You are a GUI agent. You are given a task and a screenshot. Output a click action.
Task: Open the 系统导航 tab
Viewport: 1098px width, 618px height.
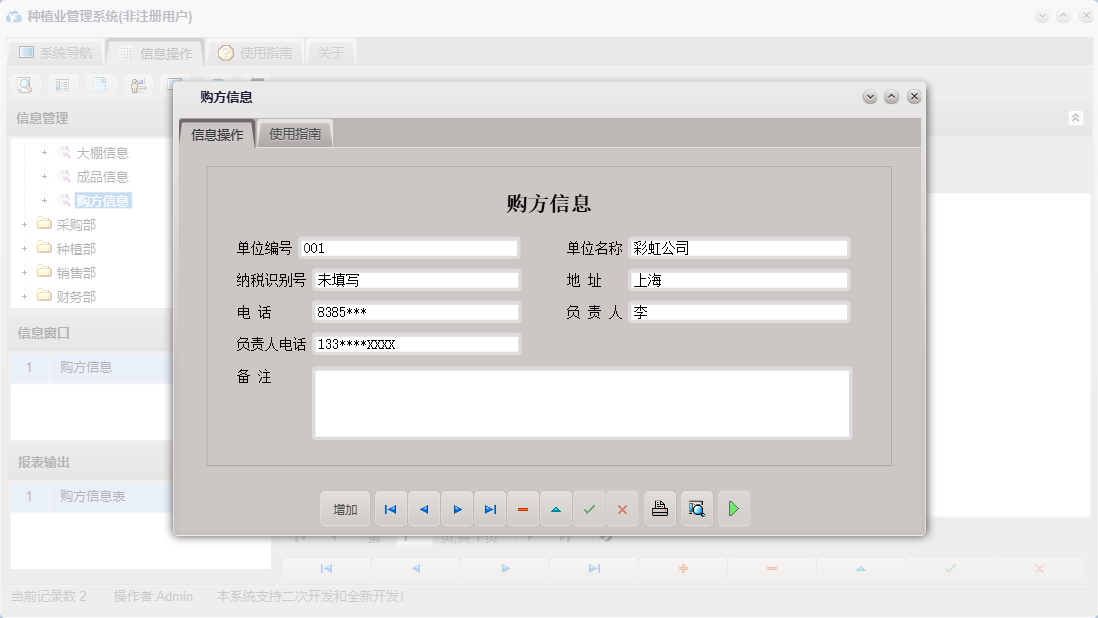60,53
